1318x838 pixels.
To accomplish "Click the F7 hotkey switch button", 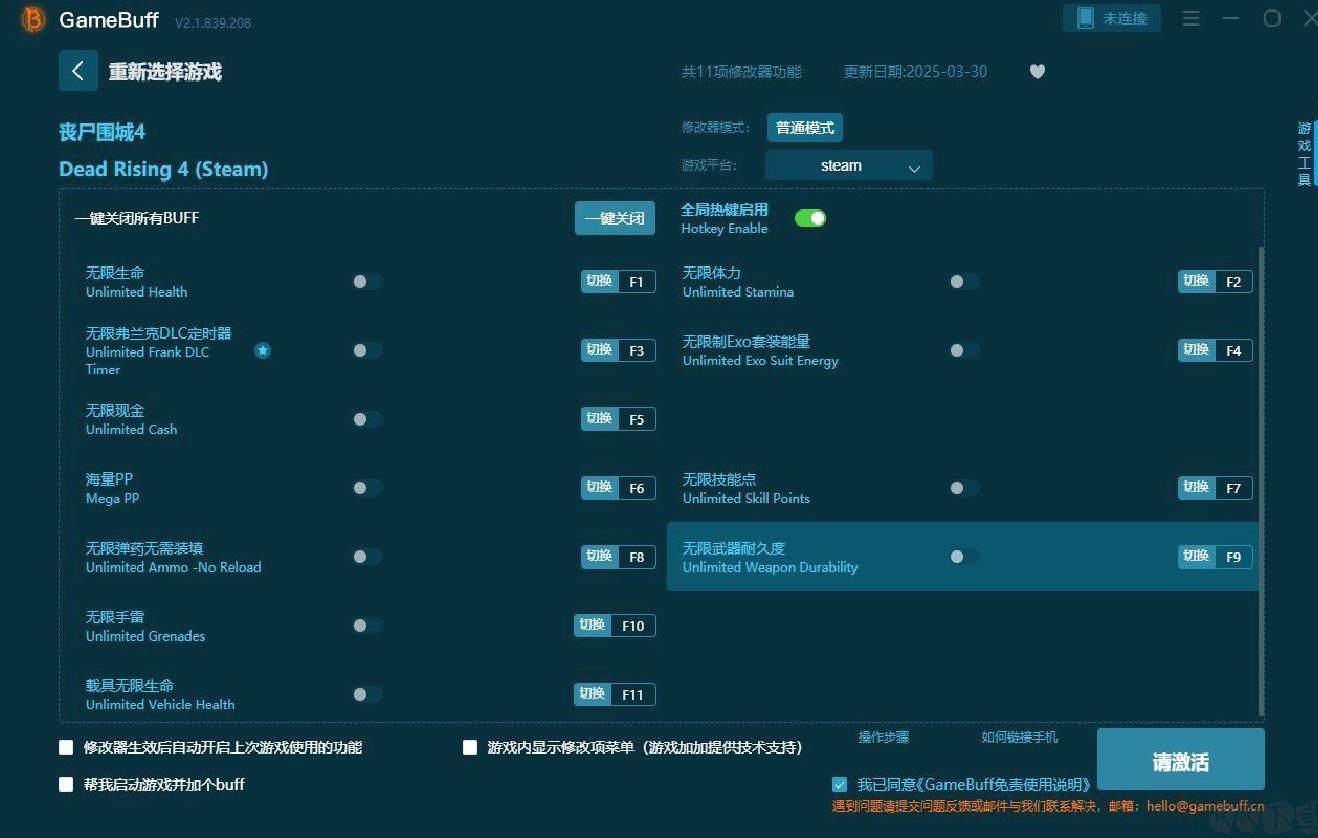I will click(1215, 488).
